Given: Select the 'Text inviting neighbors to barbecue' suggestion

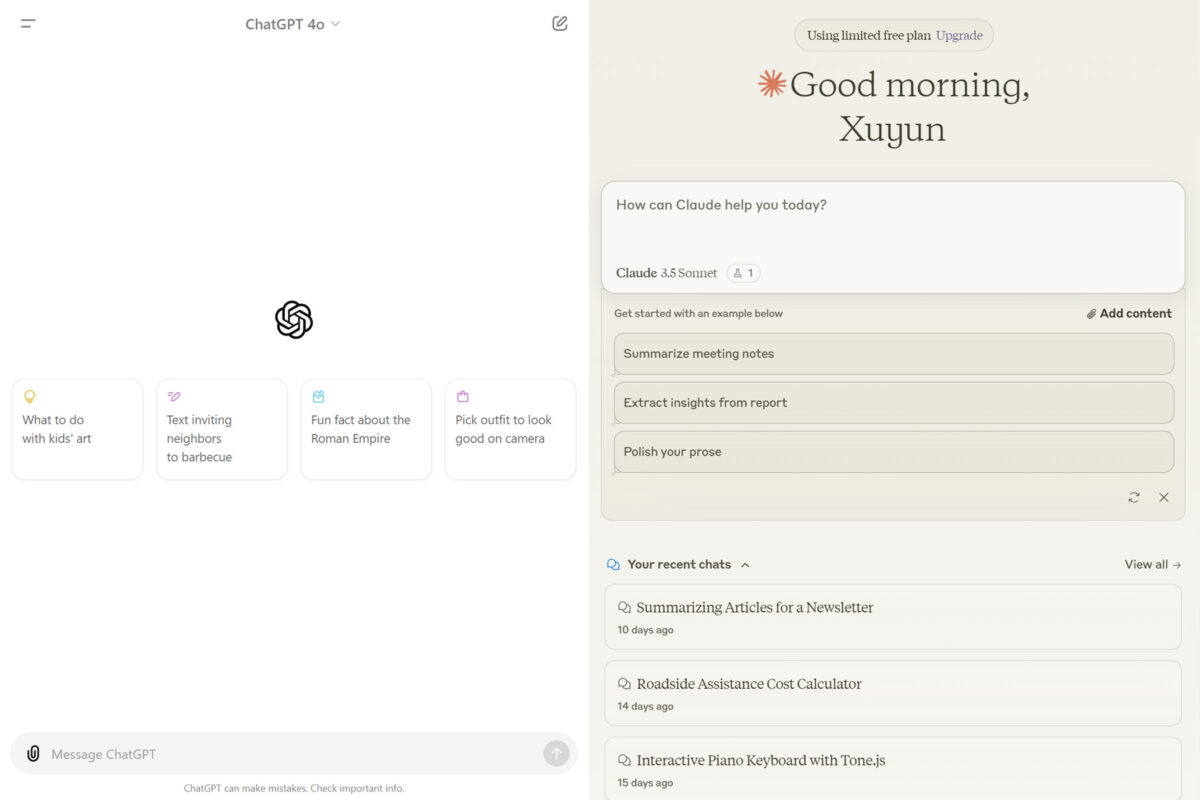Looking at the screenshot, I should coord(222,429).
